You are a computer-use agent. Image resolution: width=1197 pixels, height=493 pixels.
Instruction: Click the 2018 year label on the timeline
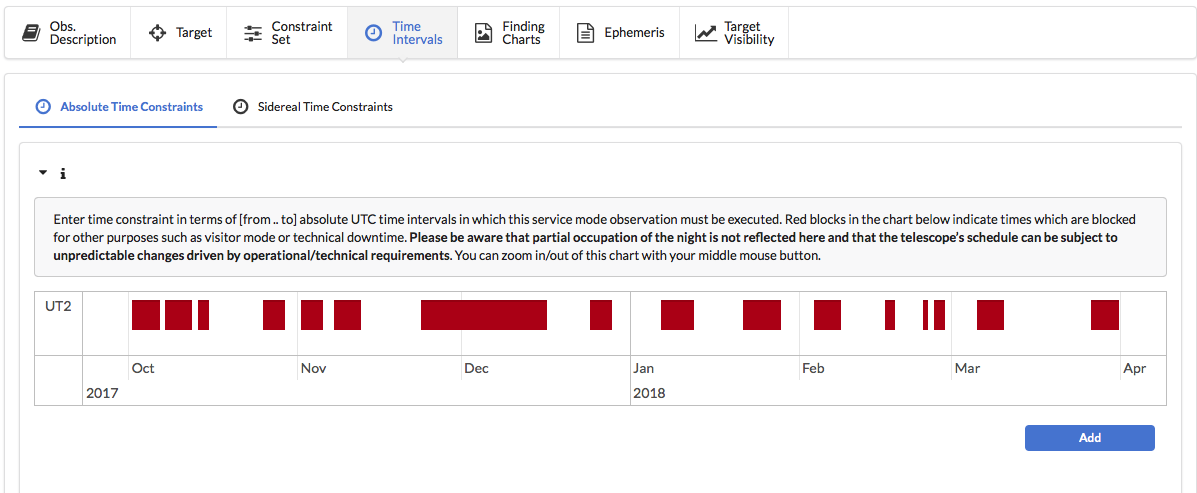tap(649, 394)
